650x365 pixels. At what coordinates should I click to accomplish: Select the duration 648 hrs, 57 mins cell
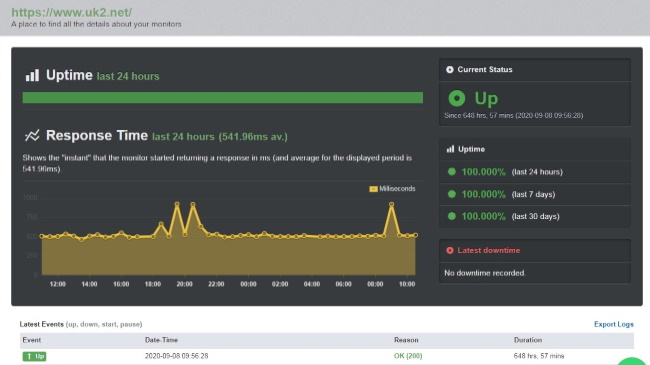(538, 356)
